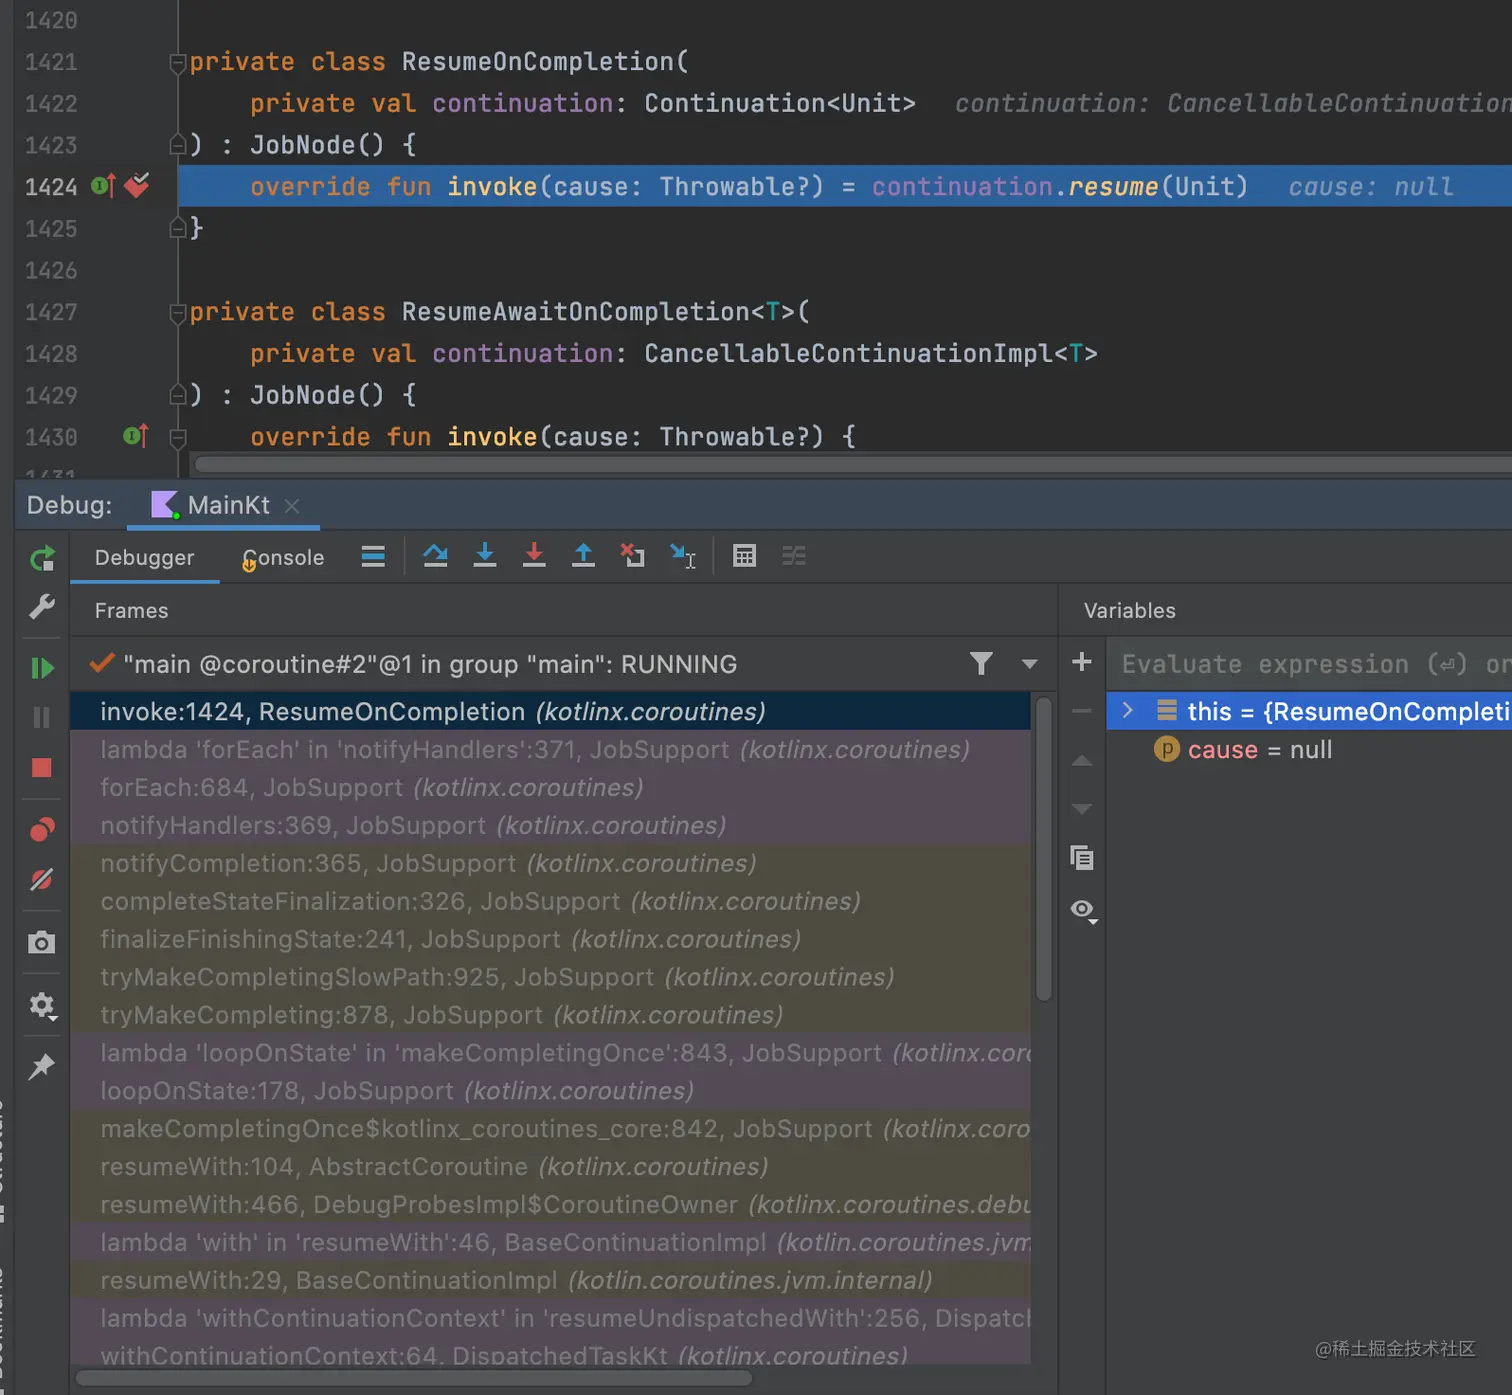Click line number 1422 in gutter
Screen dimensions: 1512x1395
click(x=51, y=104)
